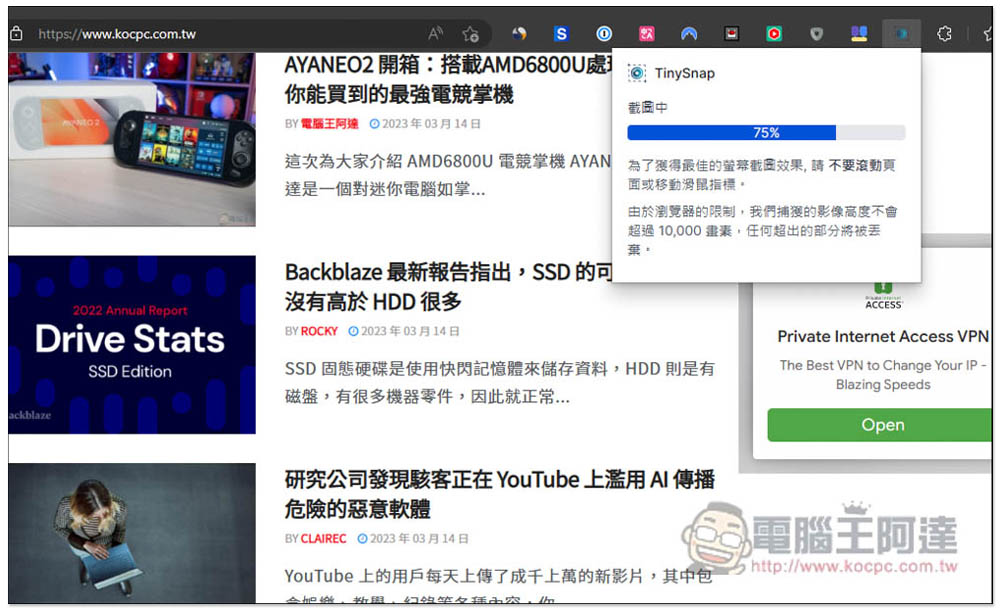The image size is (1000, 611).
Task: Click the site lock icon in address bar
Action: (x=17, y=34)
